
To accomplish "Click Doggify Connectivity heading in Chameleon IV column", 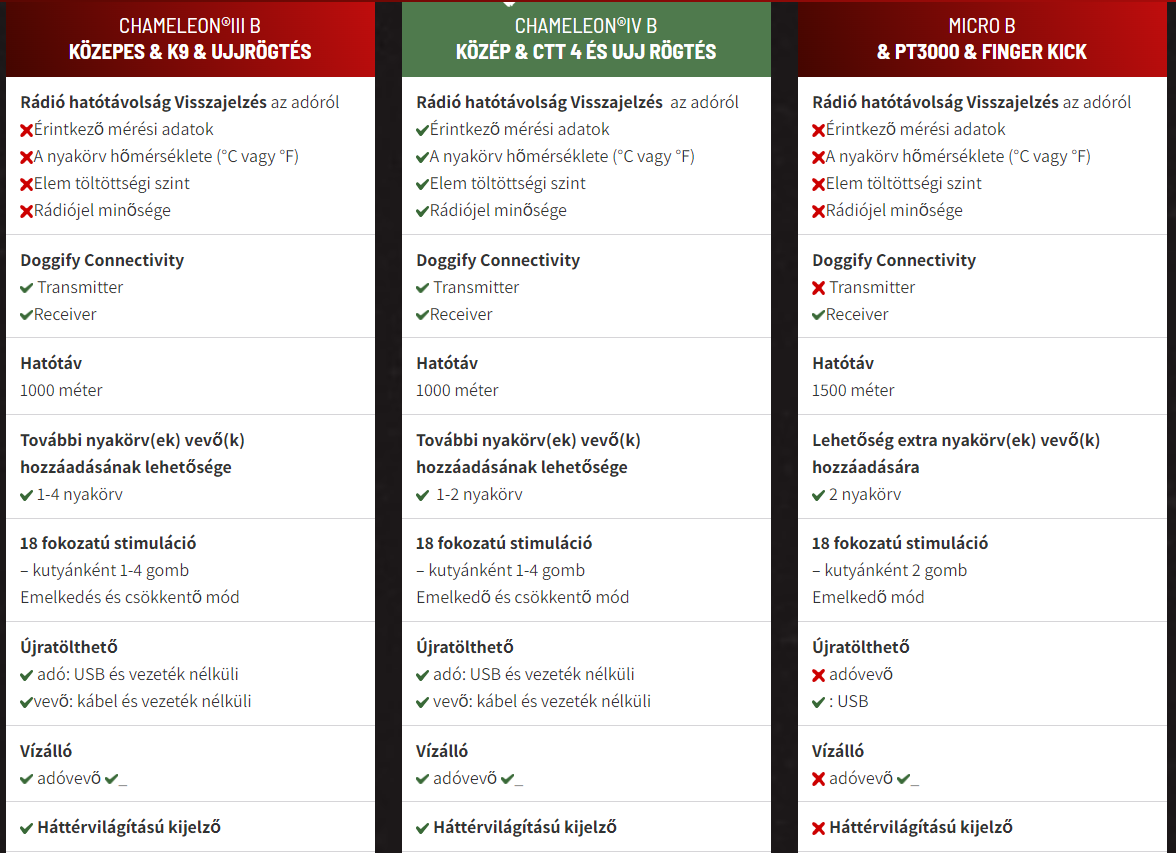I will pos(498,260).
